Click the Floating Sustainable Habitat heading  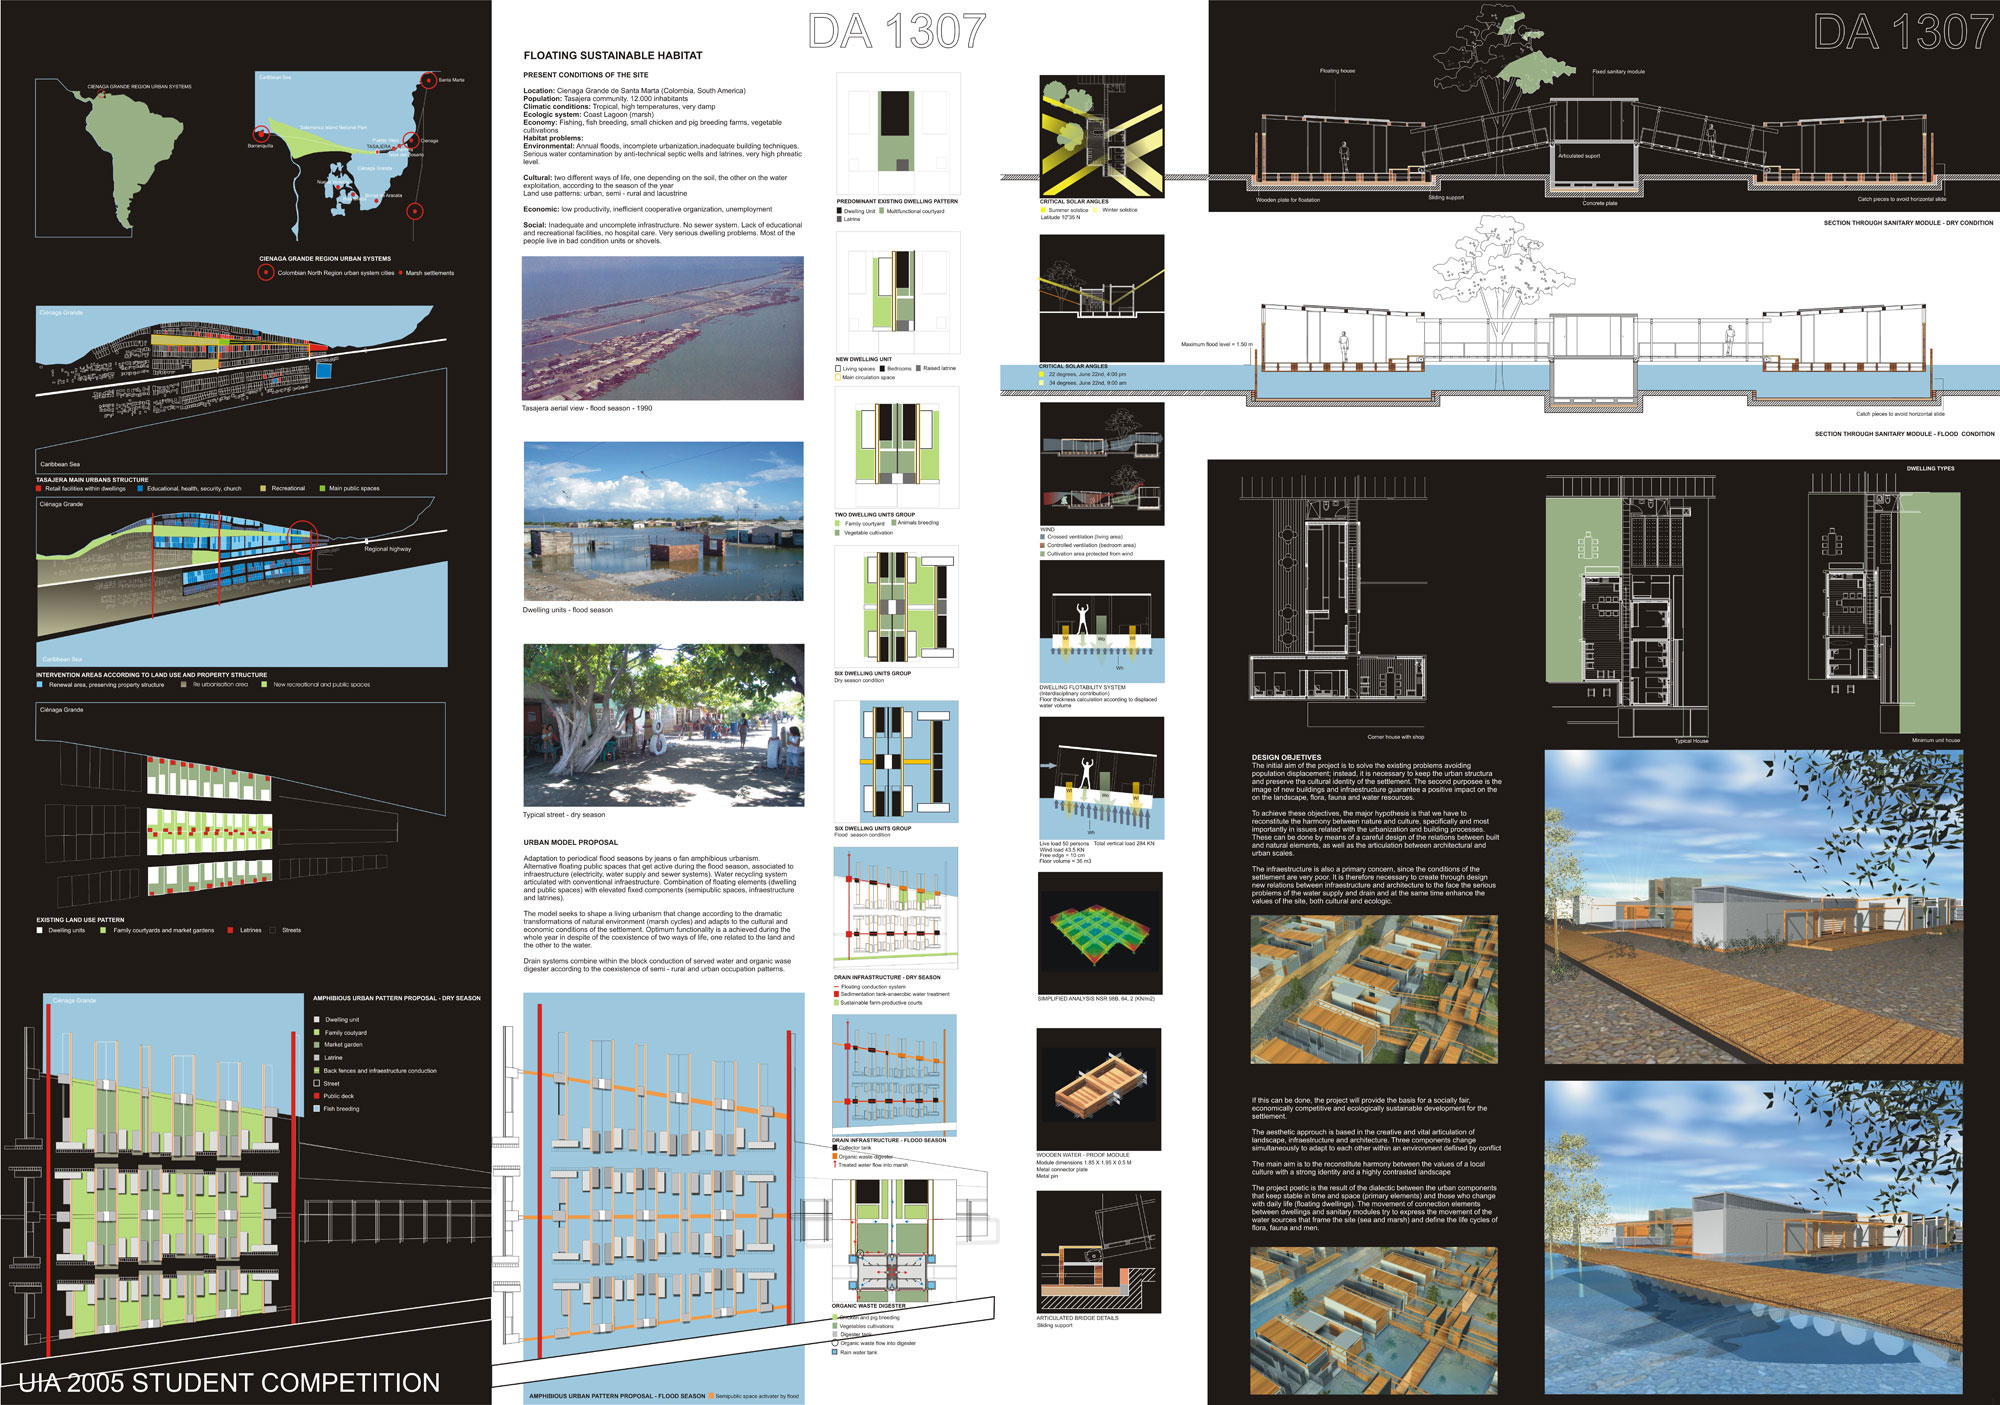click(x=612, y=56)
